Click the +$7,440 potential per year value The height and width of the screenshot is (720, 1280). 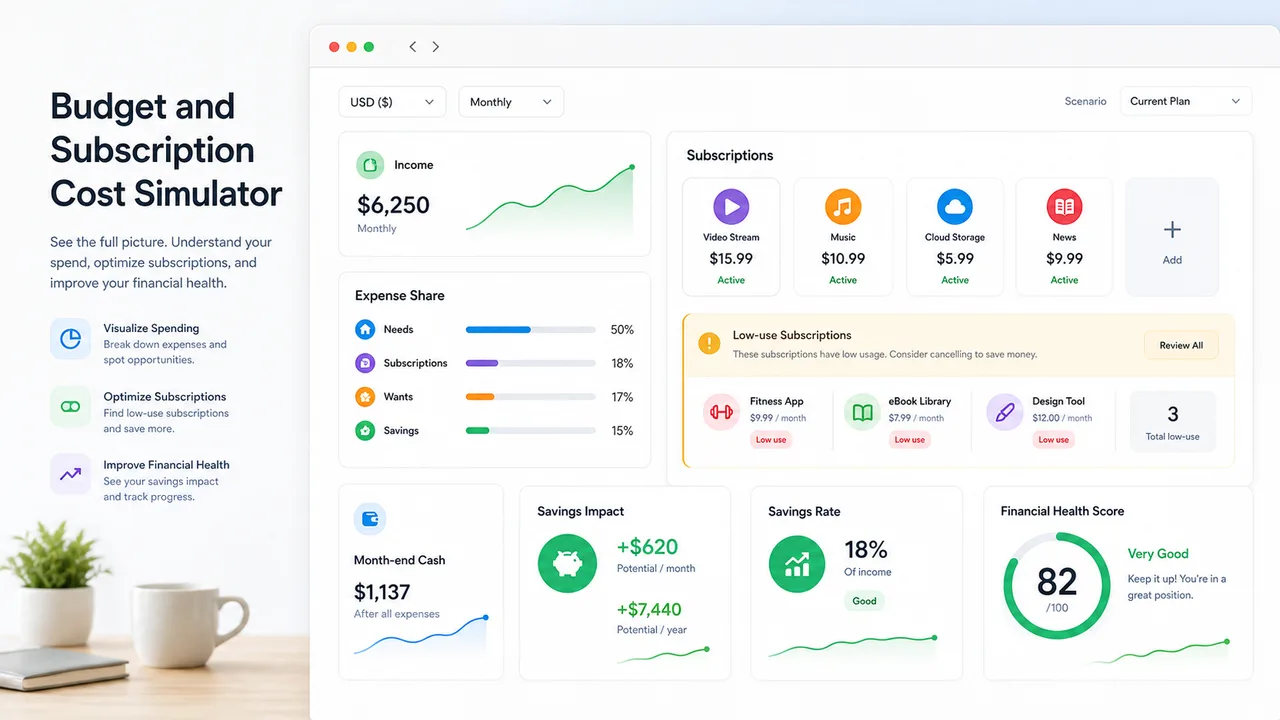650,609
